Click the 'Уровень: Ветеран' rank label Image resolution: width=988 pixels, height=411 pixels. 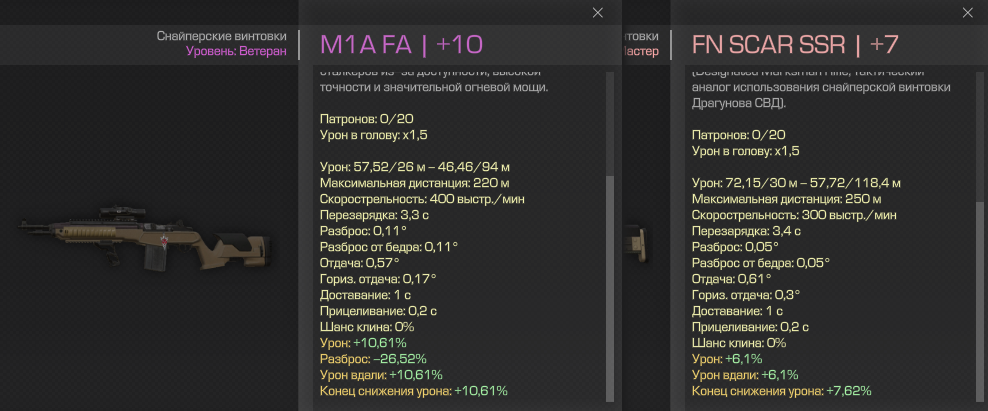pyautogui.click(x=236, y=51)
